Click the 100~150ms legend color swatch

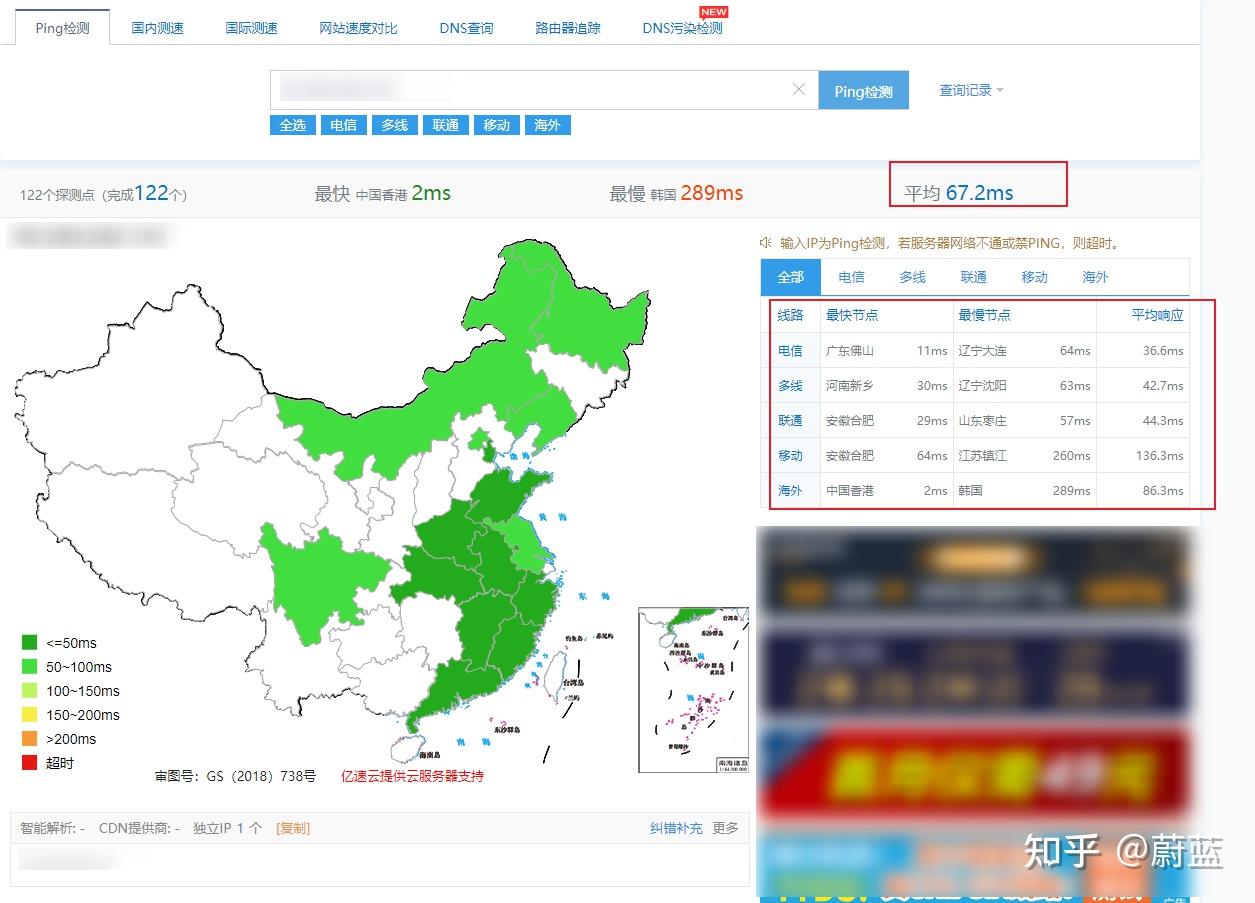(30, 691)
